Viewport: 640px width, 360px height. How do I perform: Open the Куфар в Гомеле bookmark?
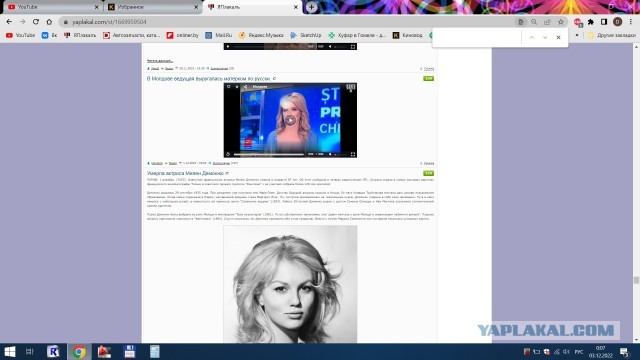358,36
